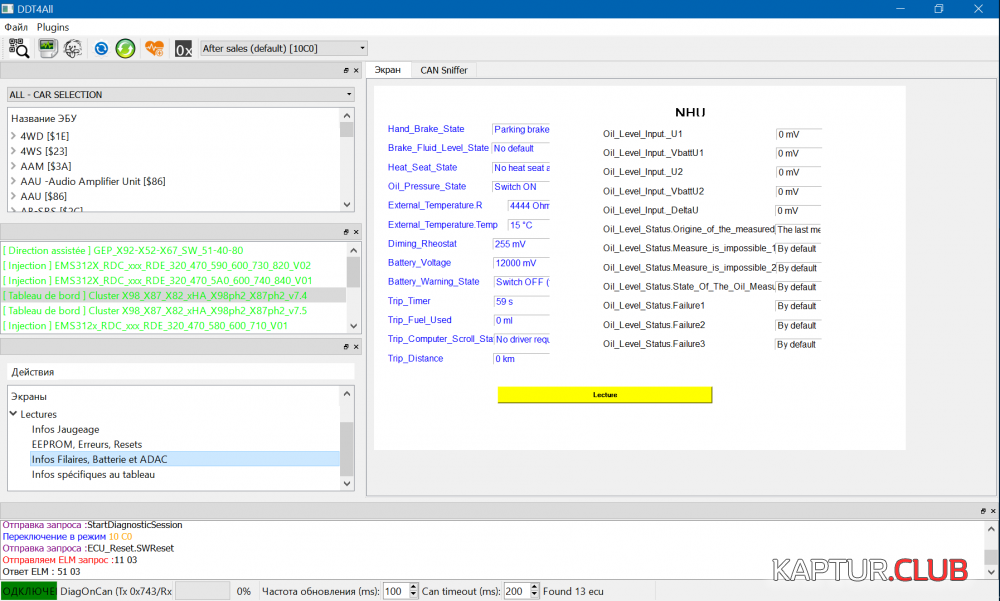Expand the AAU -Audio Amplifier Unit node
Screen dimensions: 1000x601
[x=13, y=181]
